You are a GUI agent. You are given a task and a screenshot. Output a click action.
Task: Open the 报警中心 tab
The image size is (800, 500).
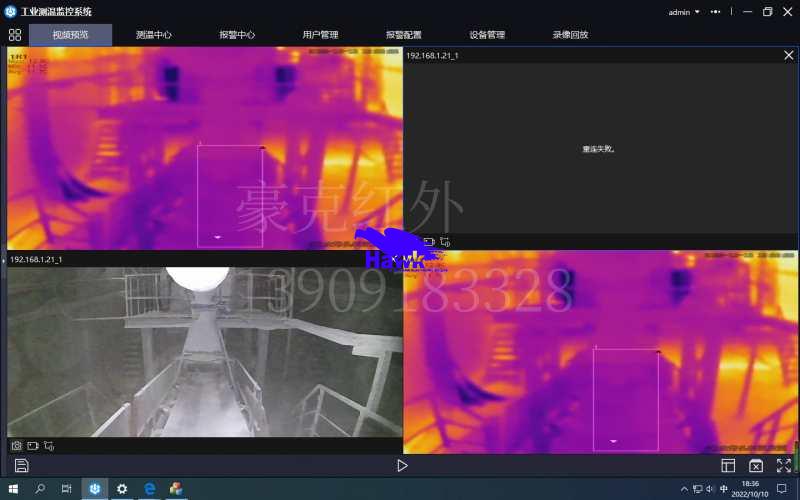point(237,34)
